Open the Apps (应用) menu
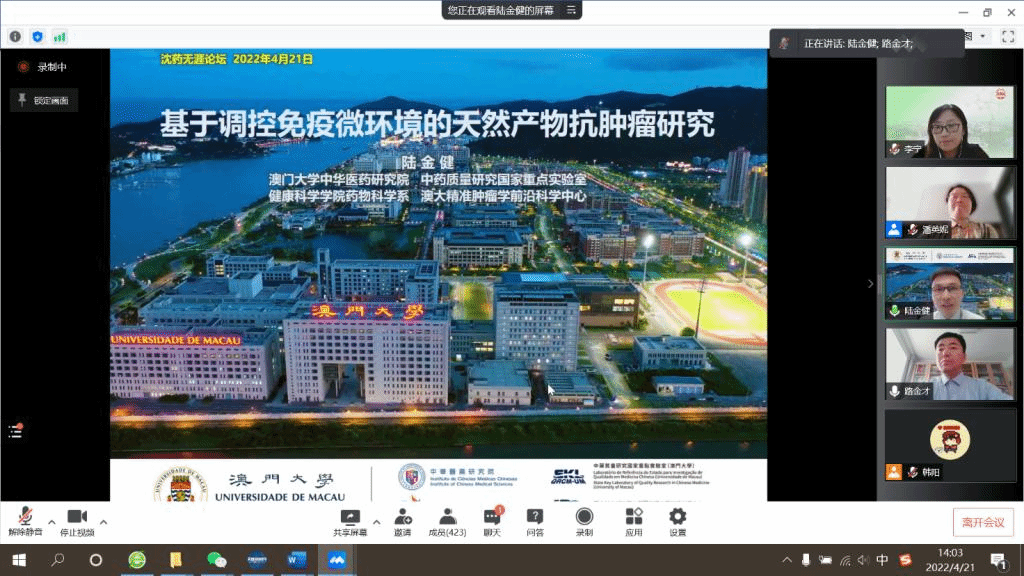Screen dimensions: 1024x576 [x=633, y=518]
